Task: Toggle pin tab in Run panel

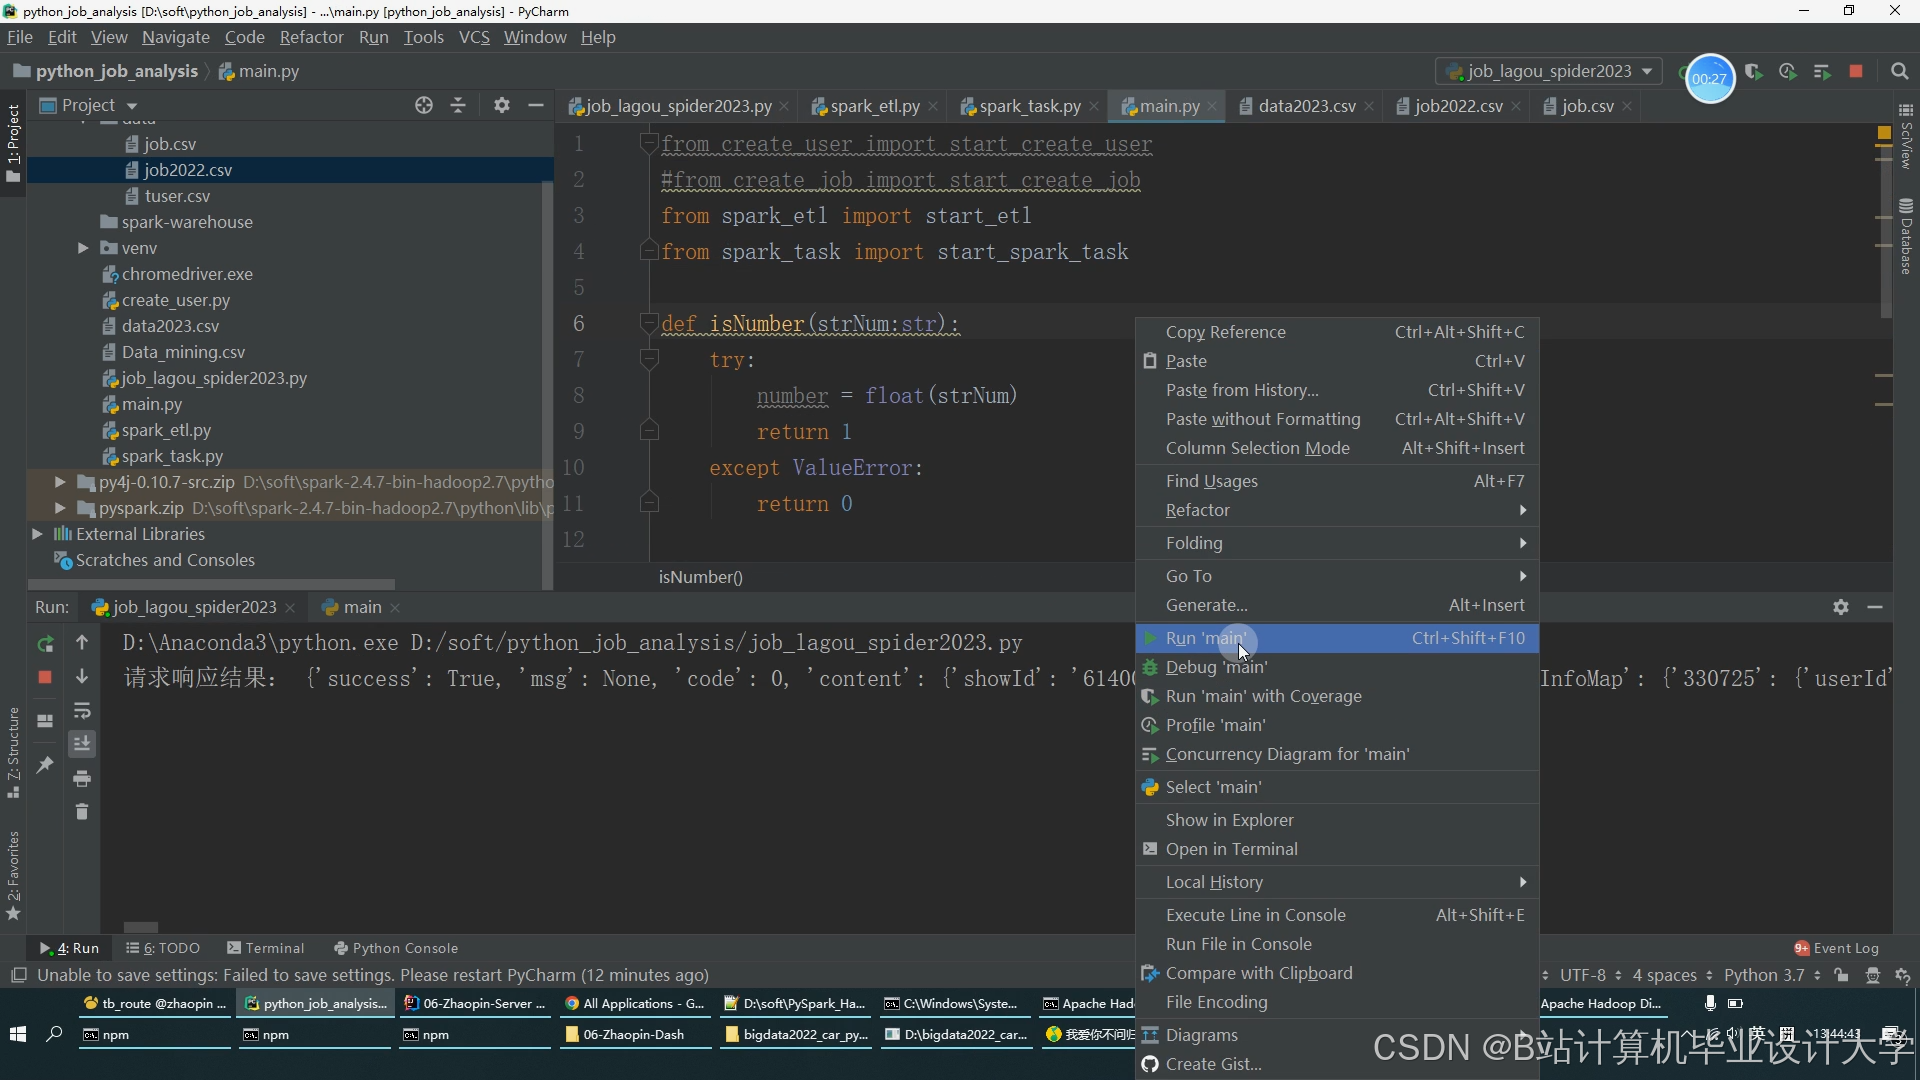Action: pyautogui.click(x=45, y=765)
